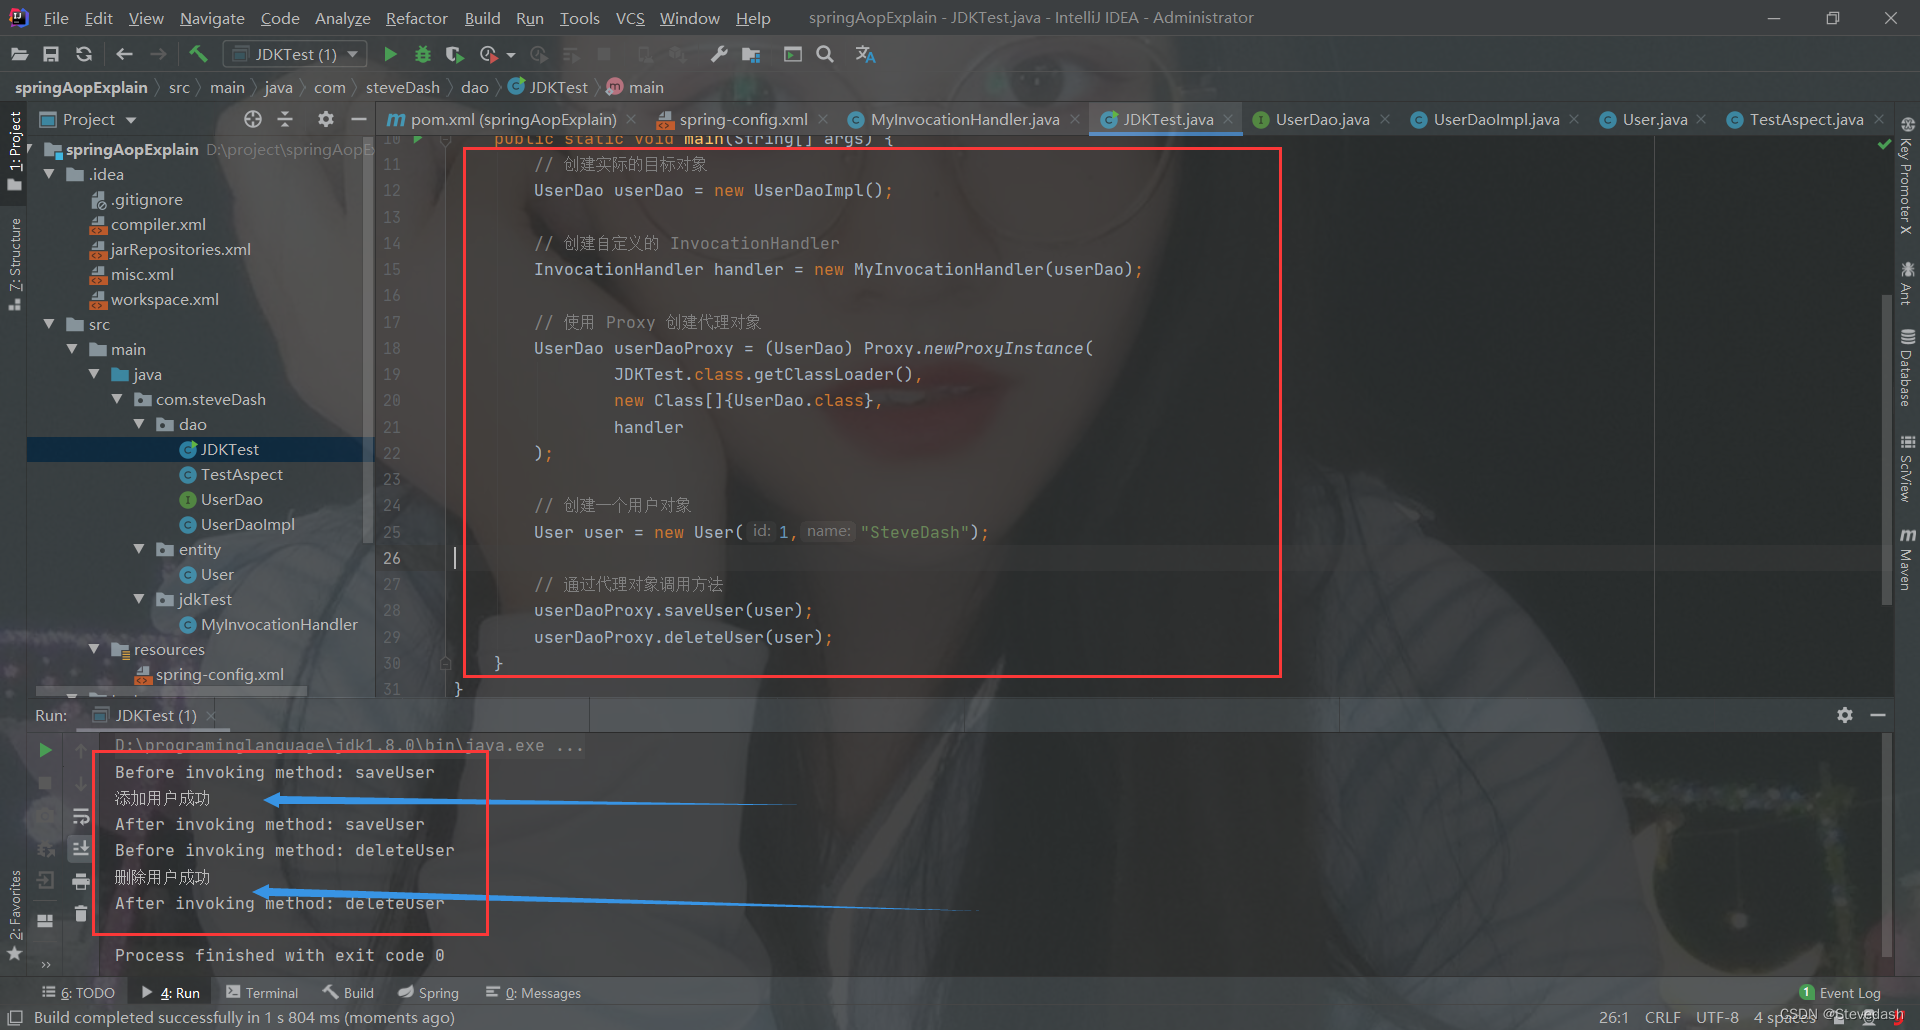
Task: Collapse the dao package
Action: [139, 424]
